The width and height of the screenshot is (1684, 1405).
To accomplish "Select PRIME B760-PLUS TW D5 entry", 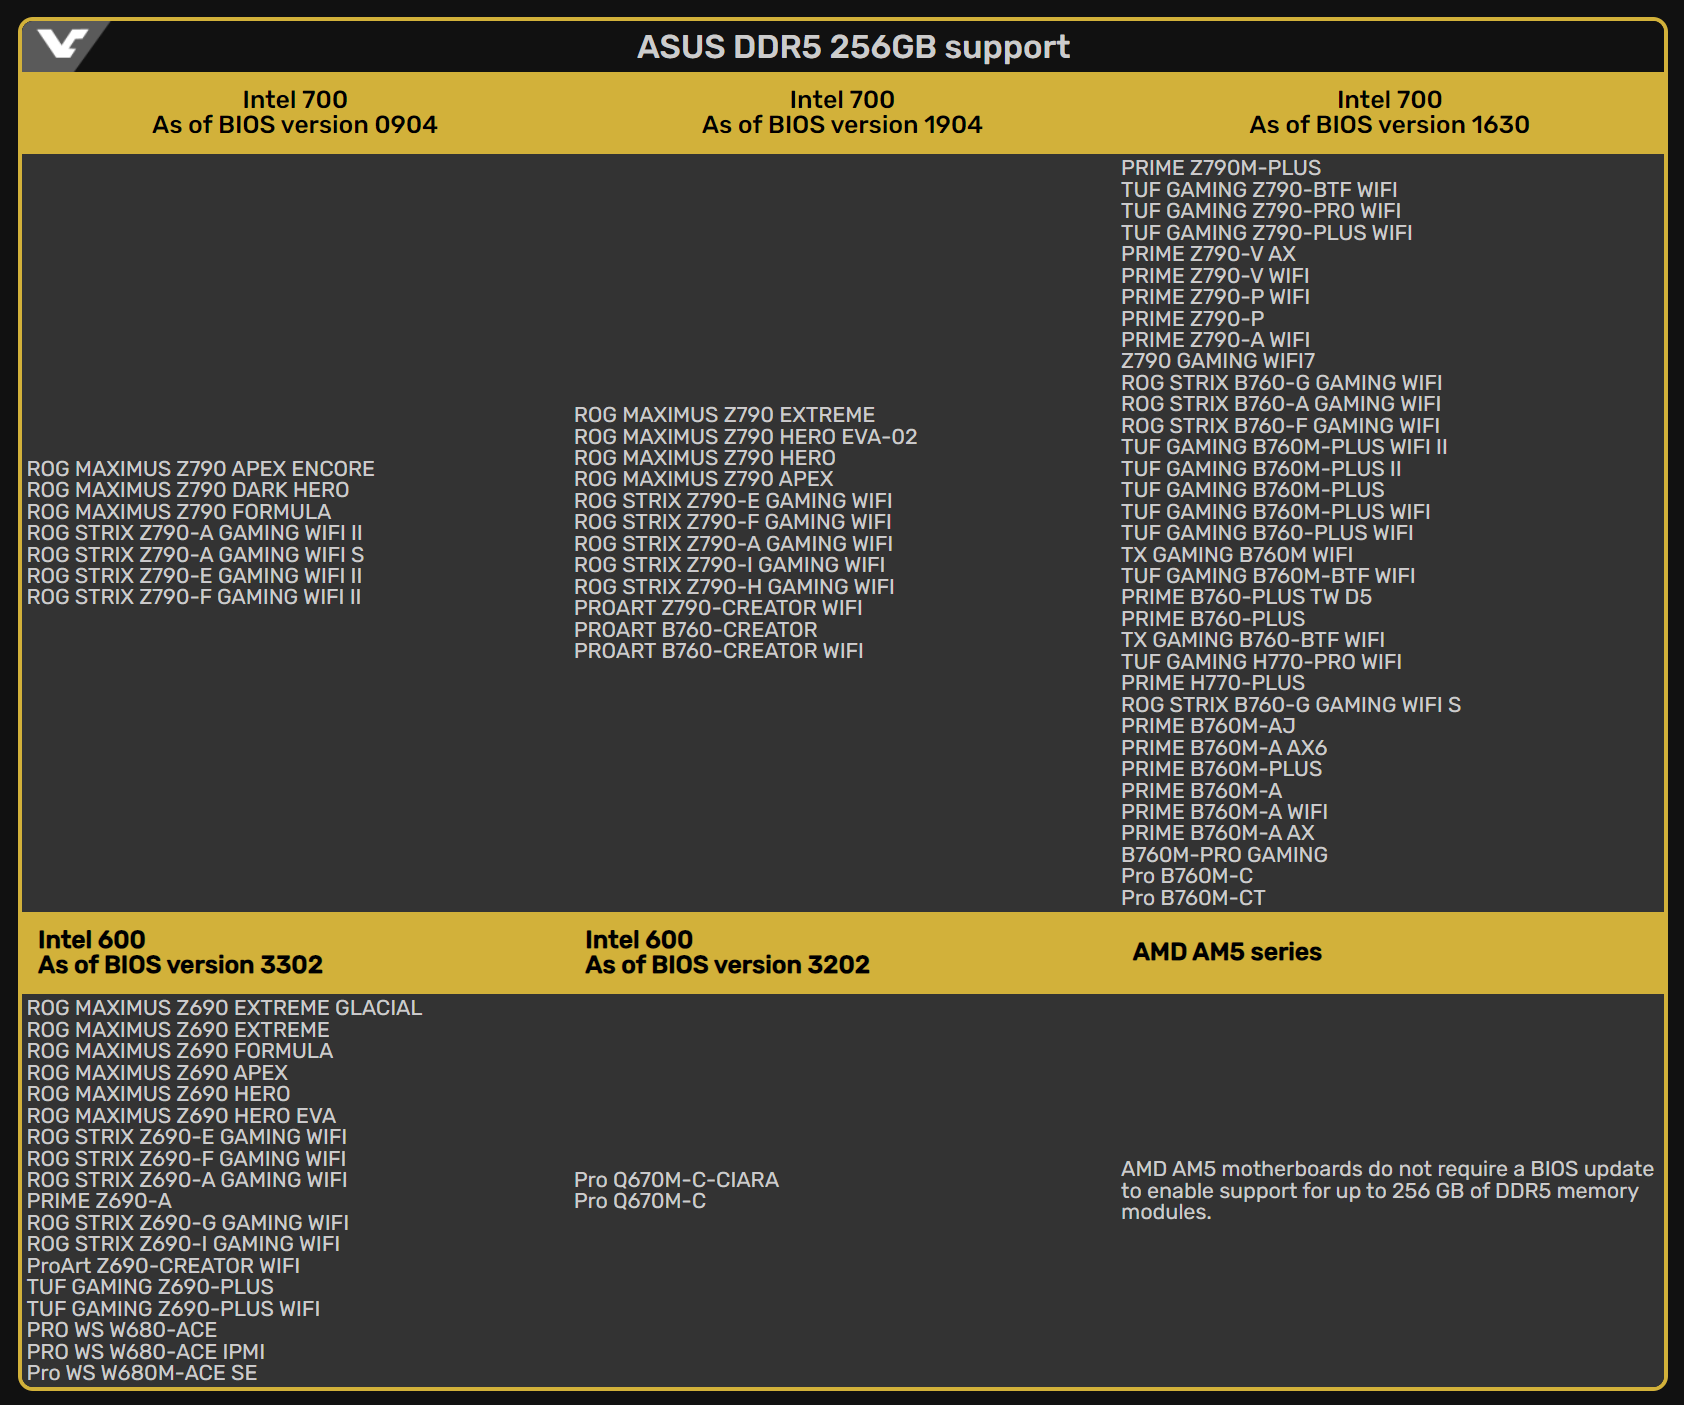I will pyautogui.click(x=1247, y=597).
